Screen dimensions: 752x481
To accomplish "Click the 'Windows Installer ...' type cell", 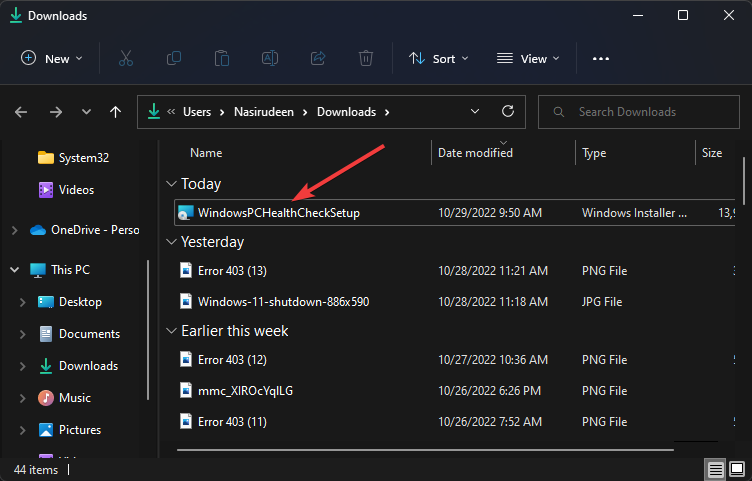I will (x=634, y=213).
